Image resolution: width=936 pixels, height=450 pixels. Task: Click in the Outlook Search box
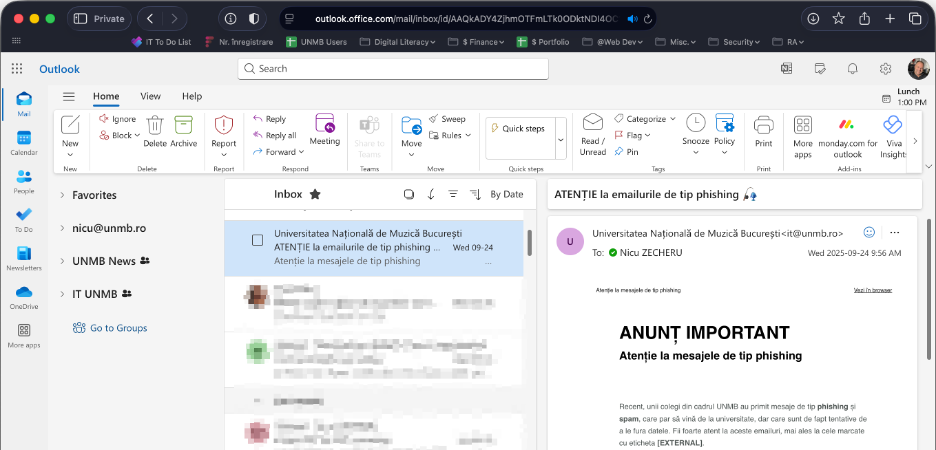tap(393, 69)
